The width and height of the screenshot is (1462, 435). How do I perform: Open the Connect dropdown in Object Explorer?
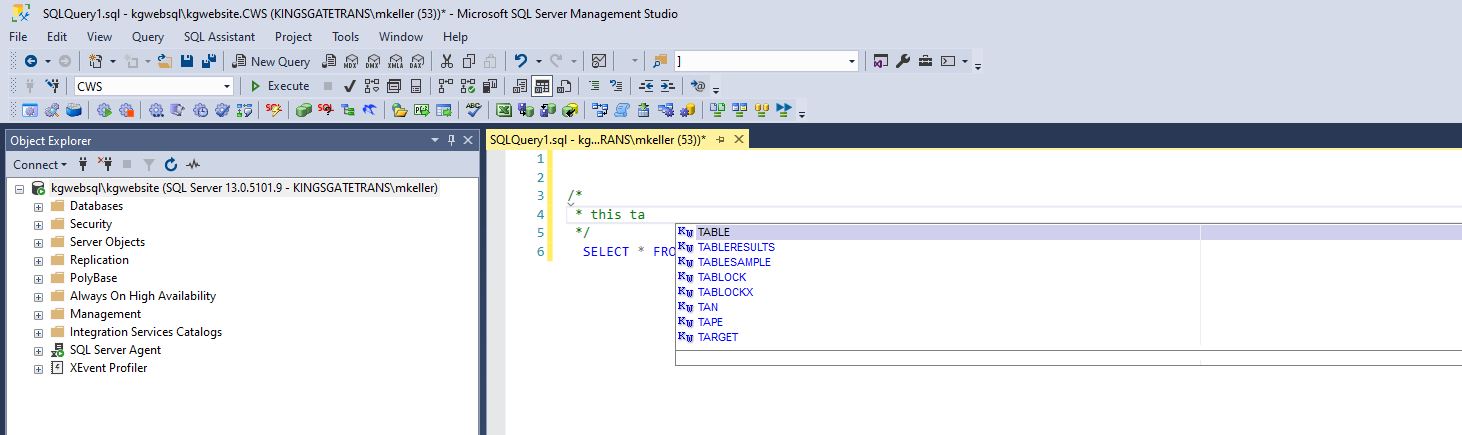[40, 164]
